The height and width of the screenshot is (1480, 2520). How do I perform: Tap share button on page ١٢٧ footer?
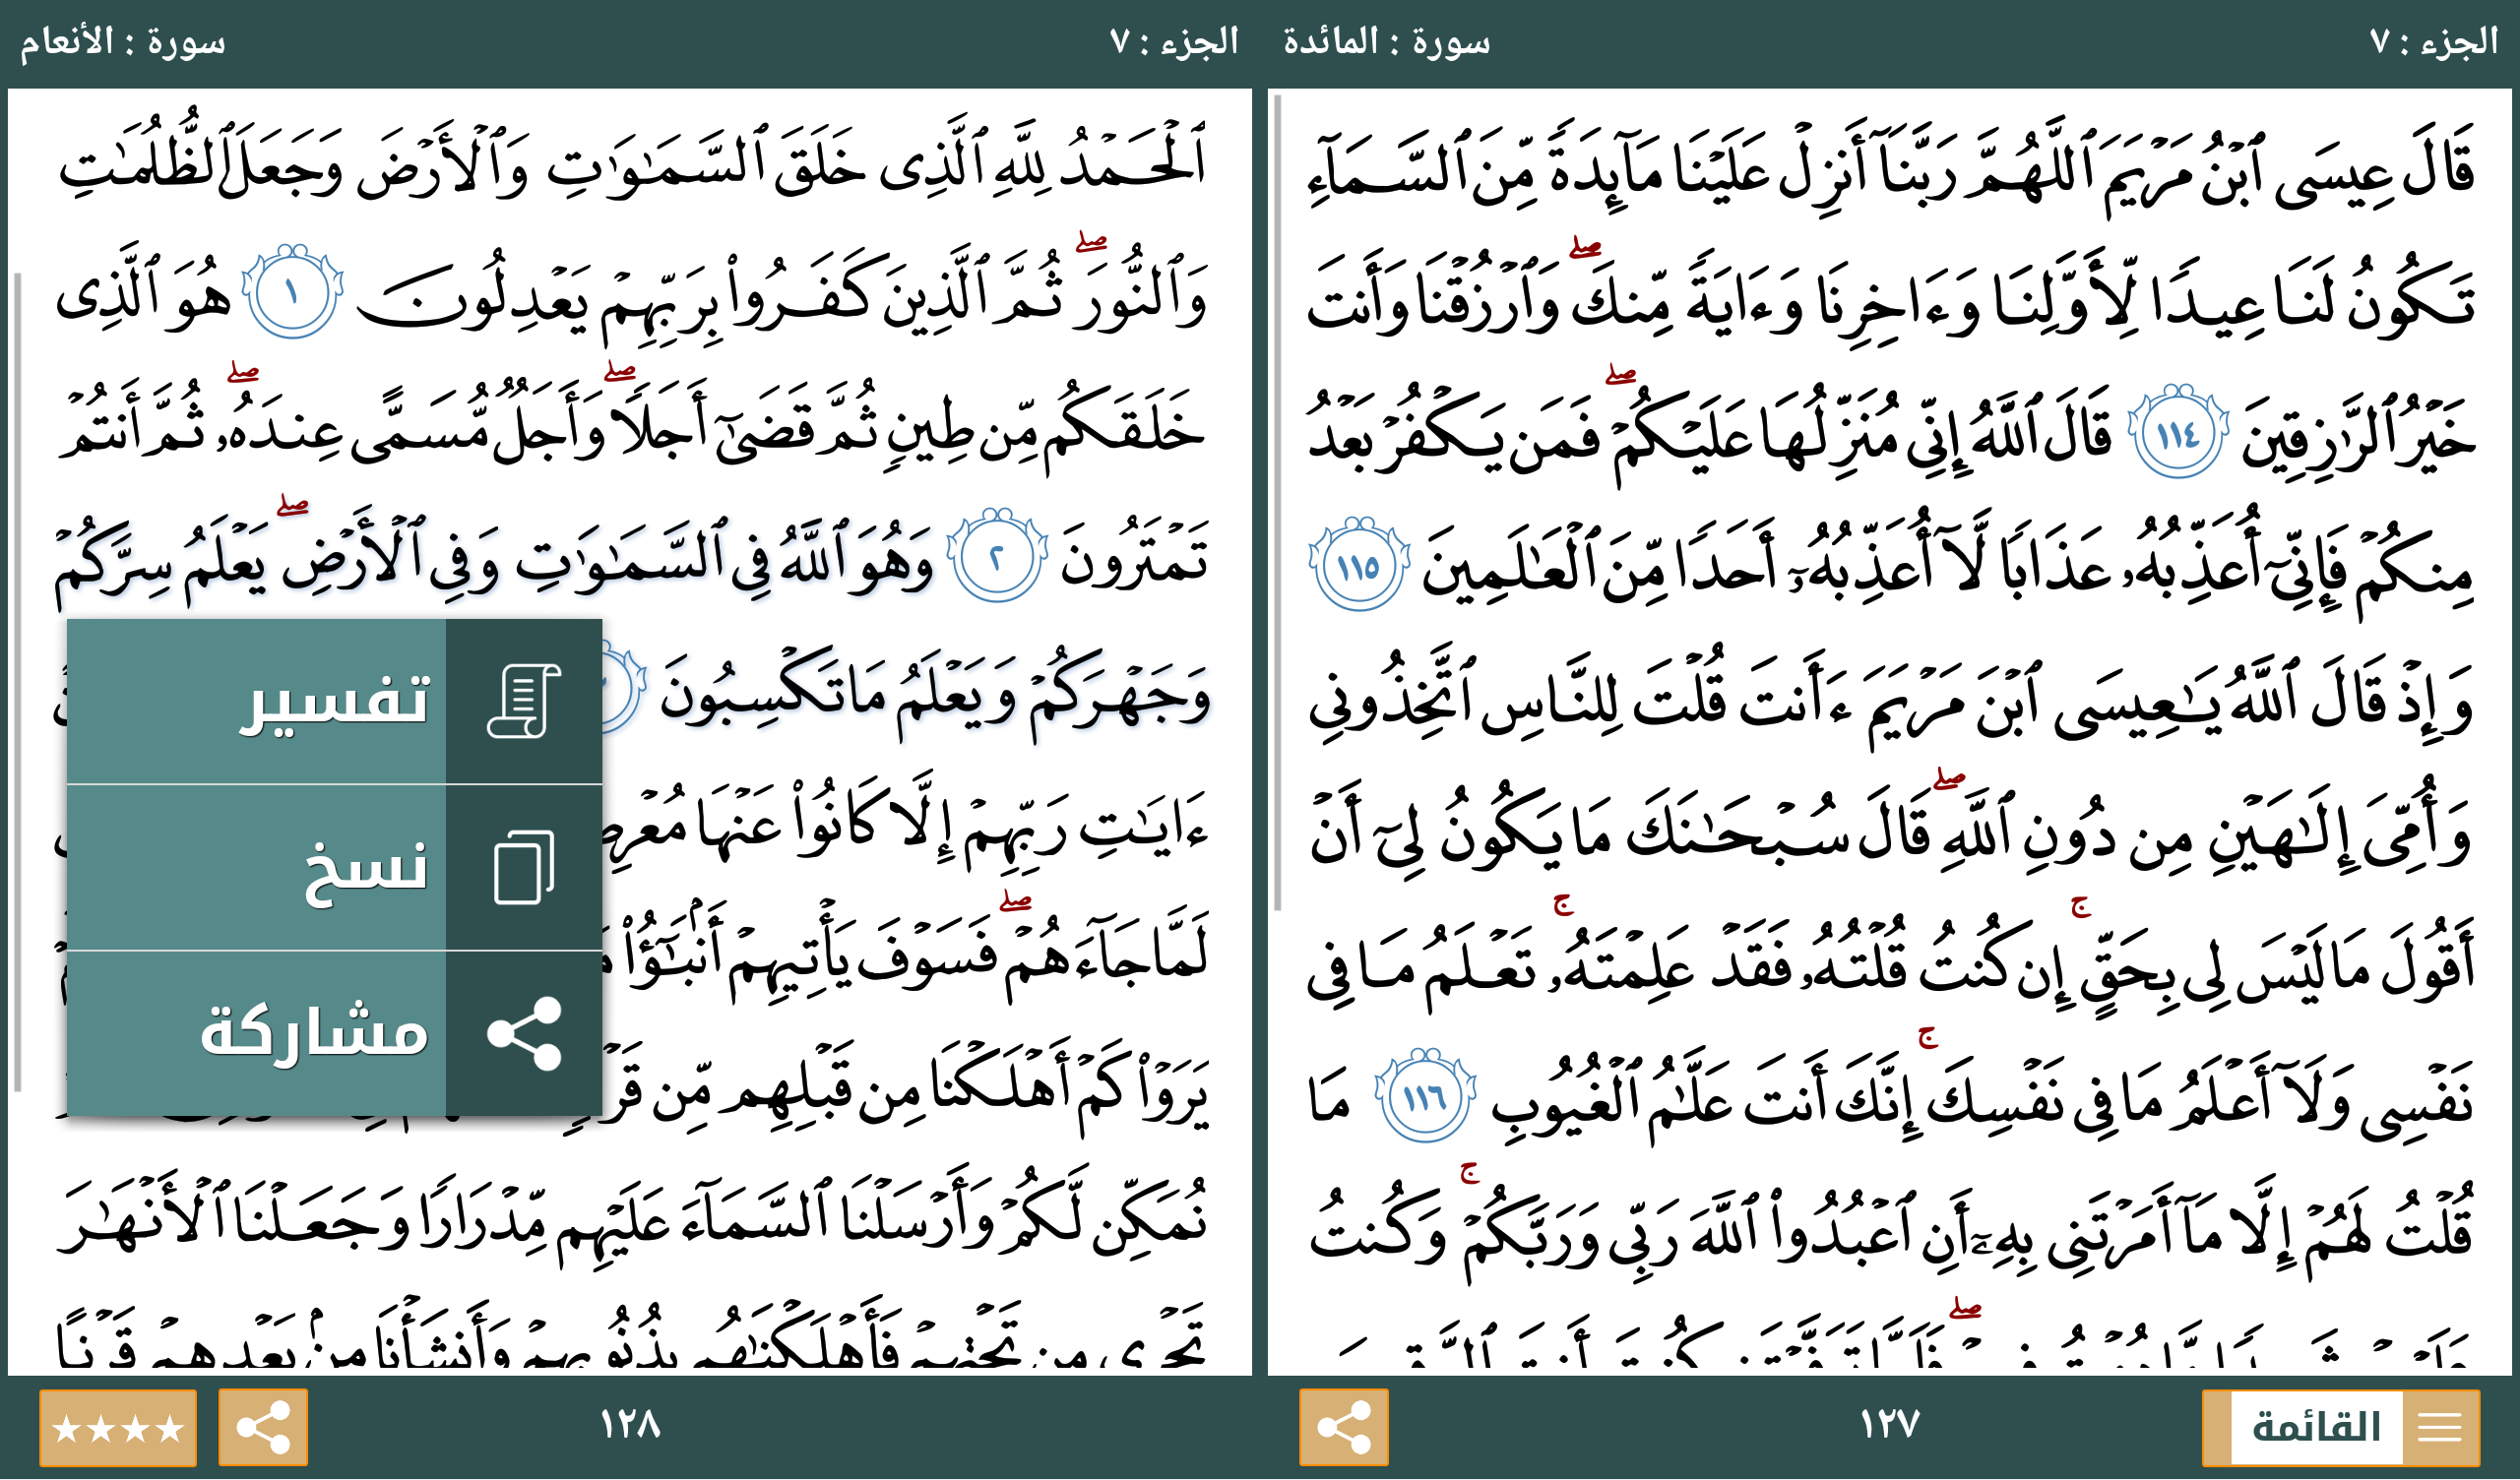[x=1343, y=1427]
